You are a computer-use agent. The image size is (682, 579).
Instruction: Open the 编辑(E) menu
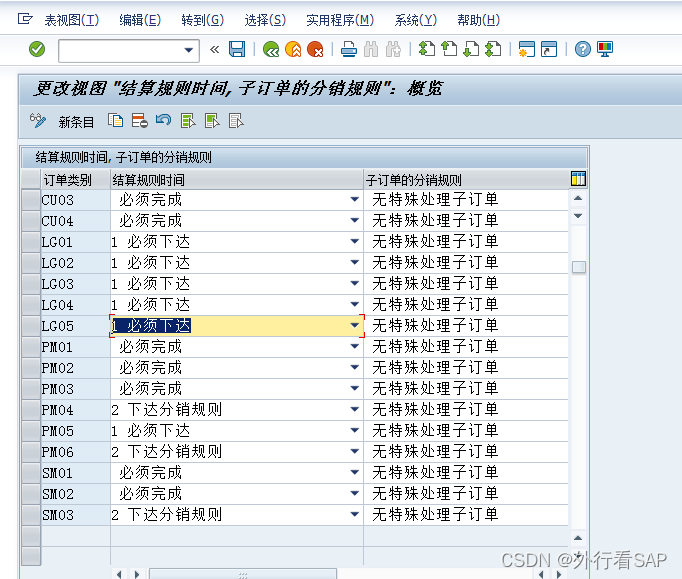pos(140,20)
